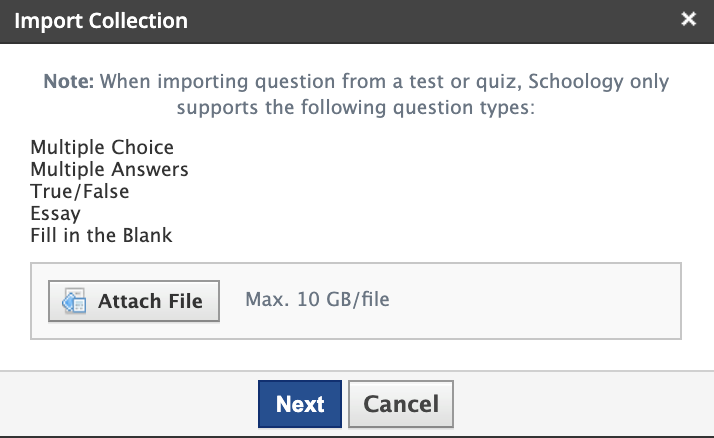Click the file icon inside Attach File
Viewport: 714px width, 438px height.
point(74,301)
